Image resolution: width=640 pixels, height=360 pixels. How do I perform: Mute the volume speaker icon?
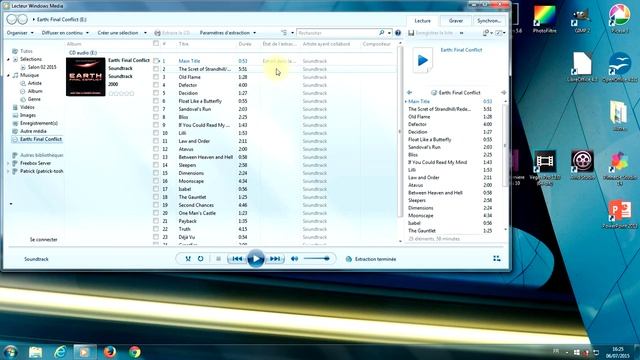click(294, 259)
